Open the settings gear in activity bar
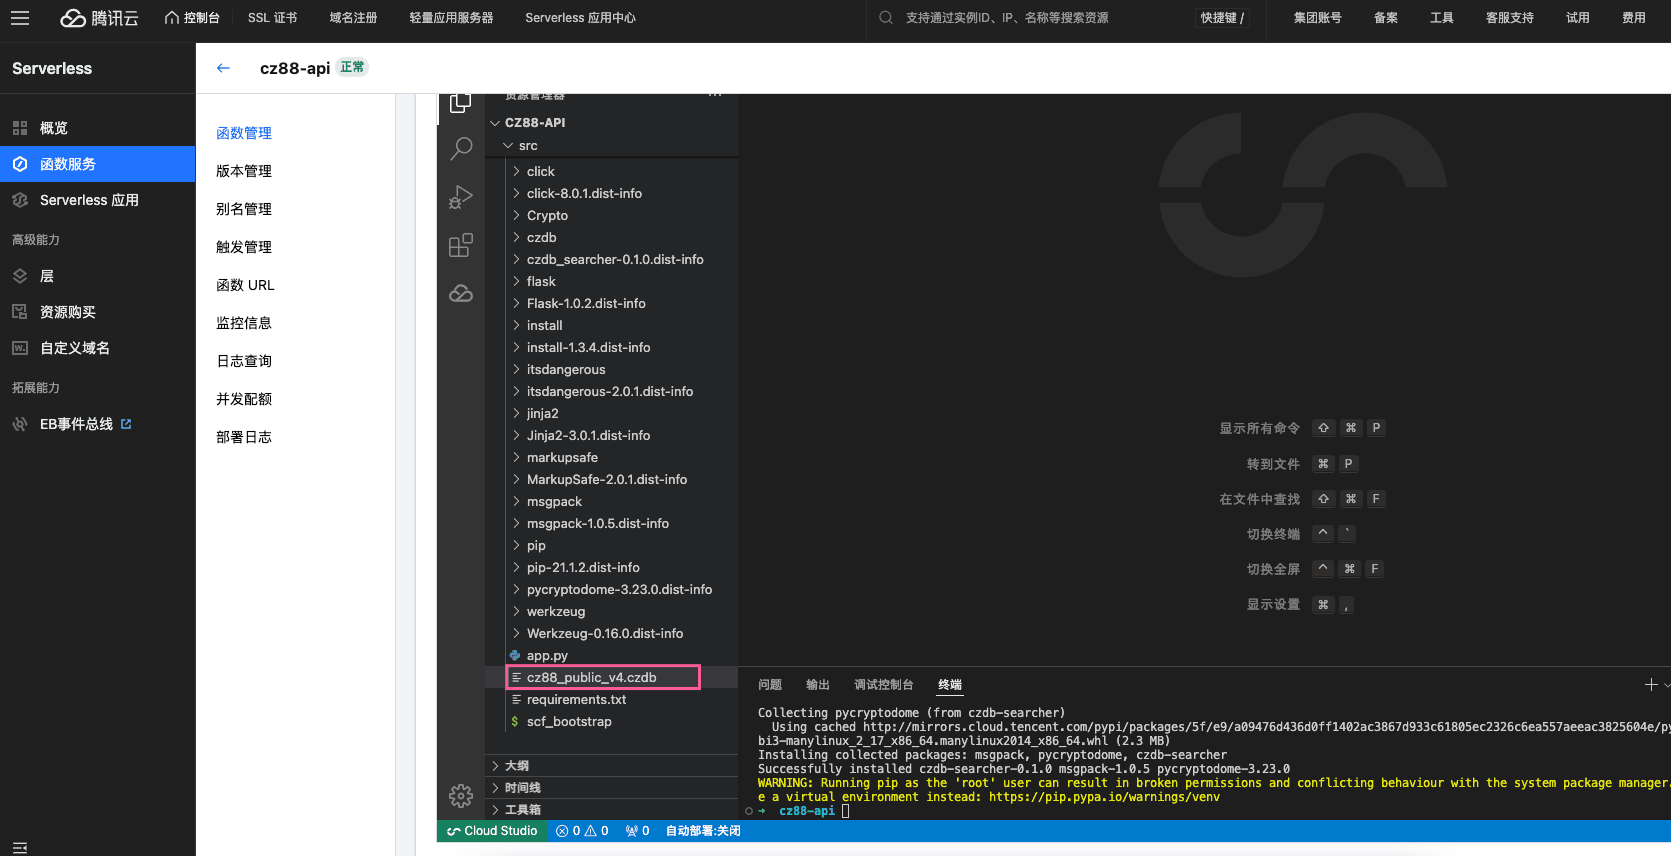Image resolution: width=1671 pixels, height=856 pixels. pyautogui.click(x=461, y=795)
